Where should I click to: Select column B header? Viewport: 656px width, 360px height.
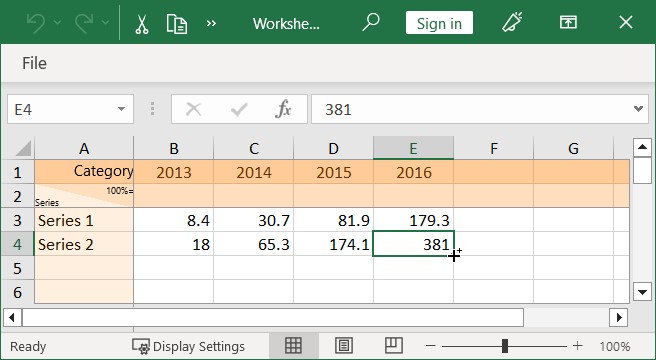point(174,148)
